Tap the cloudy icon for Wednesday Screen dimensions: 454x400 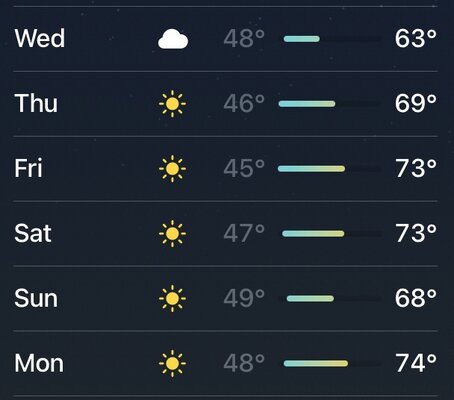tap(173, 39)
